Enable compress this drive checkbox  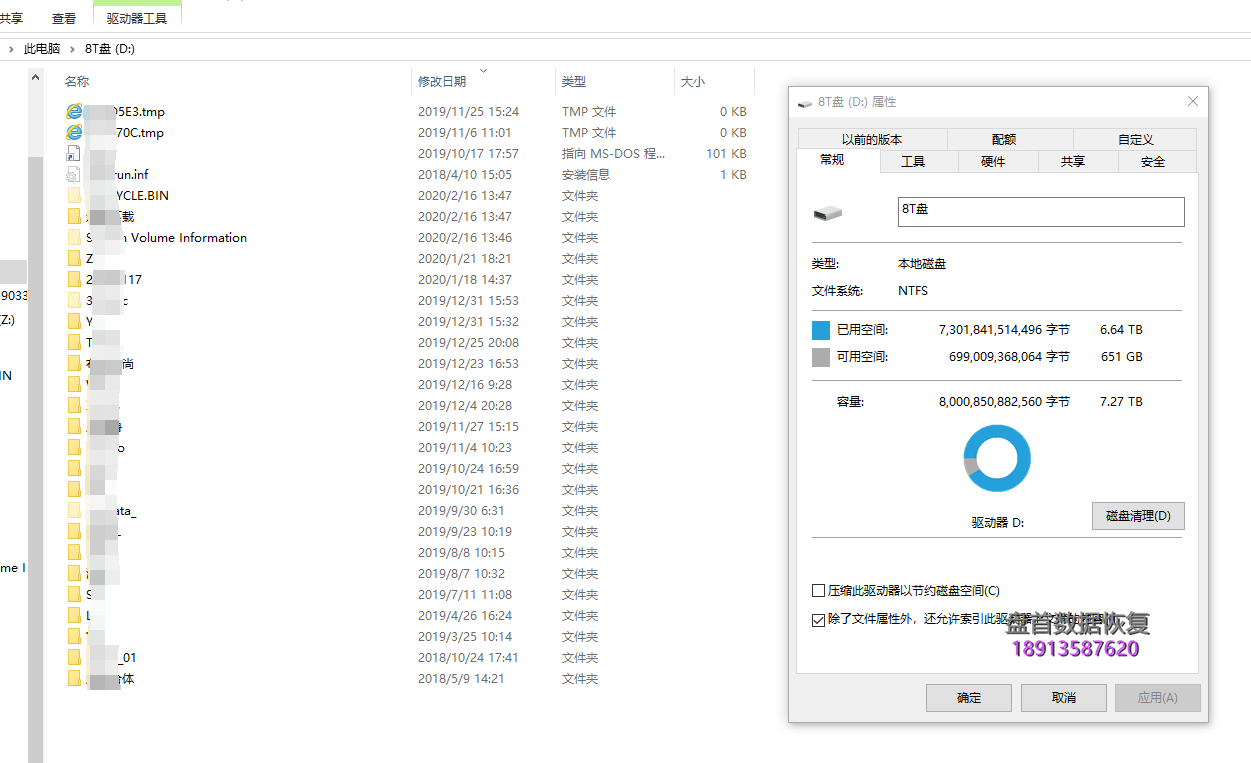[x=819, y=591]
